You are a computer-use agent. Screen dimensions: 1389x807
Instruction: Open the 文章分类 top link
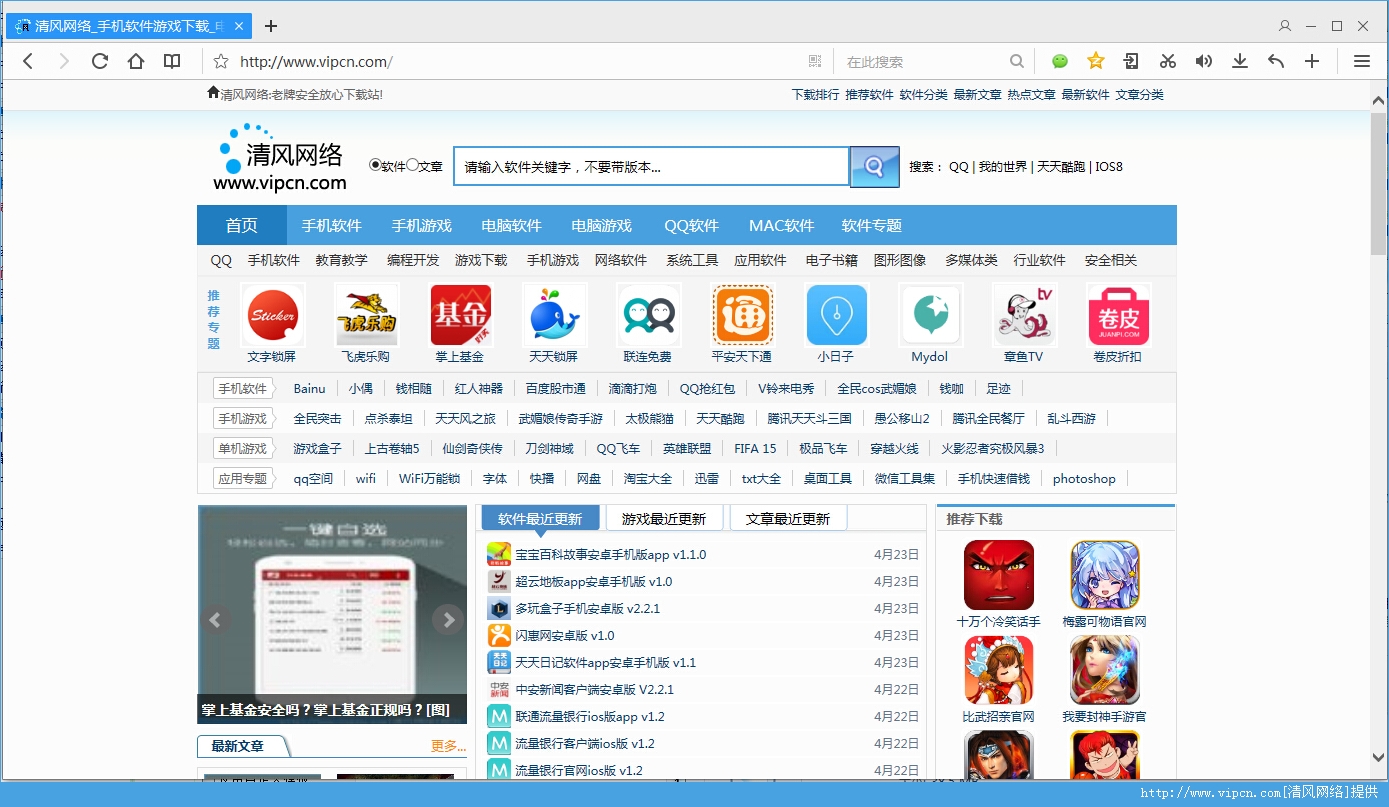coord(1140,95)
